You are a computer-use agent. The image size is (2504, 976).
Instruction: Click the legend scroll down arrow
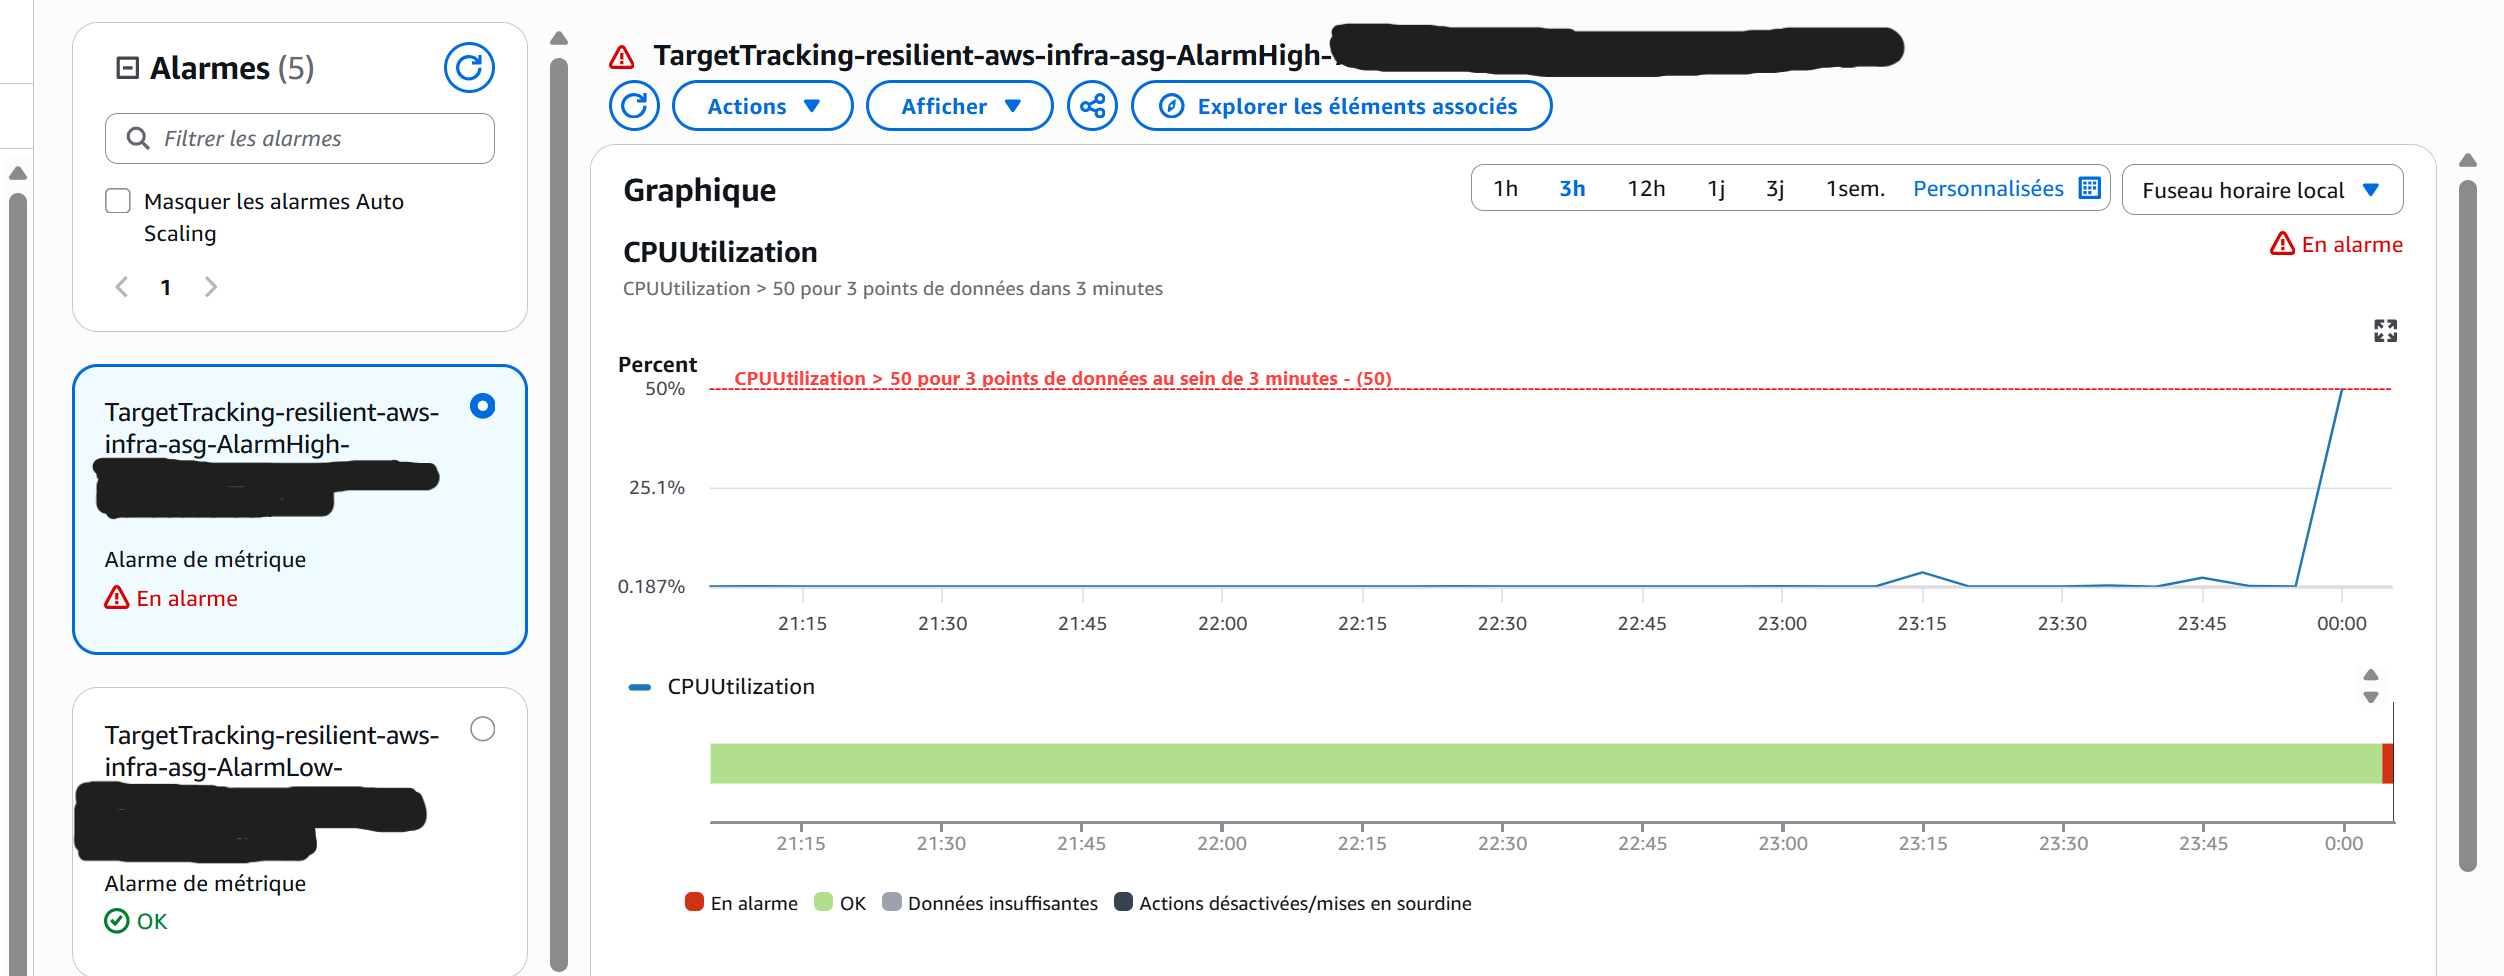click(x=2370, y=697)
